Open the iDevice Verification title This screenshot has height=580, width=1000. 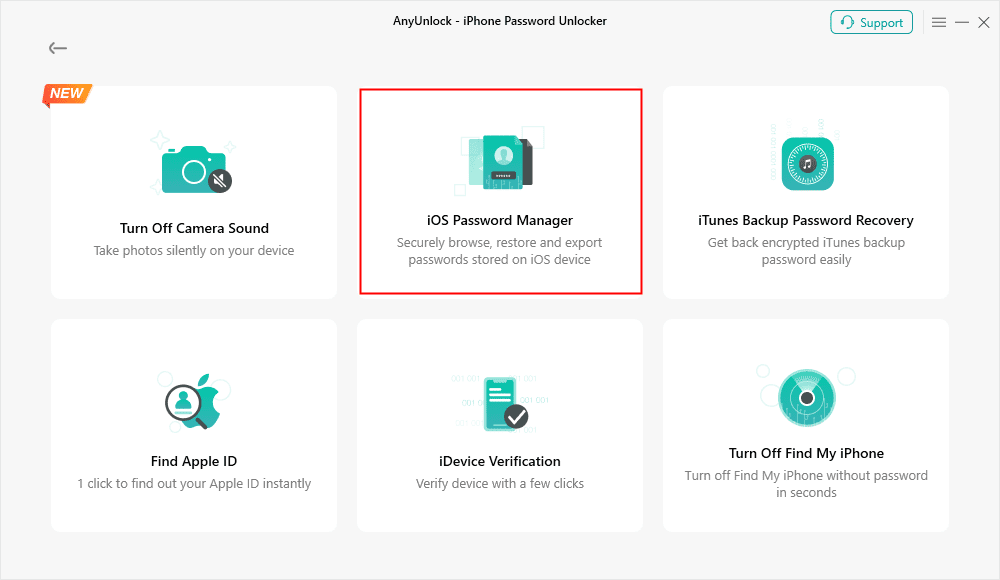click(500, 461)
